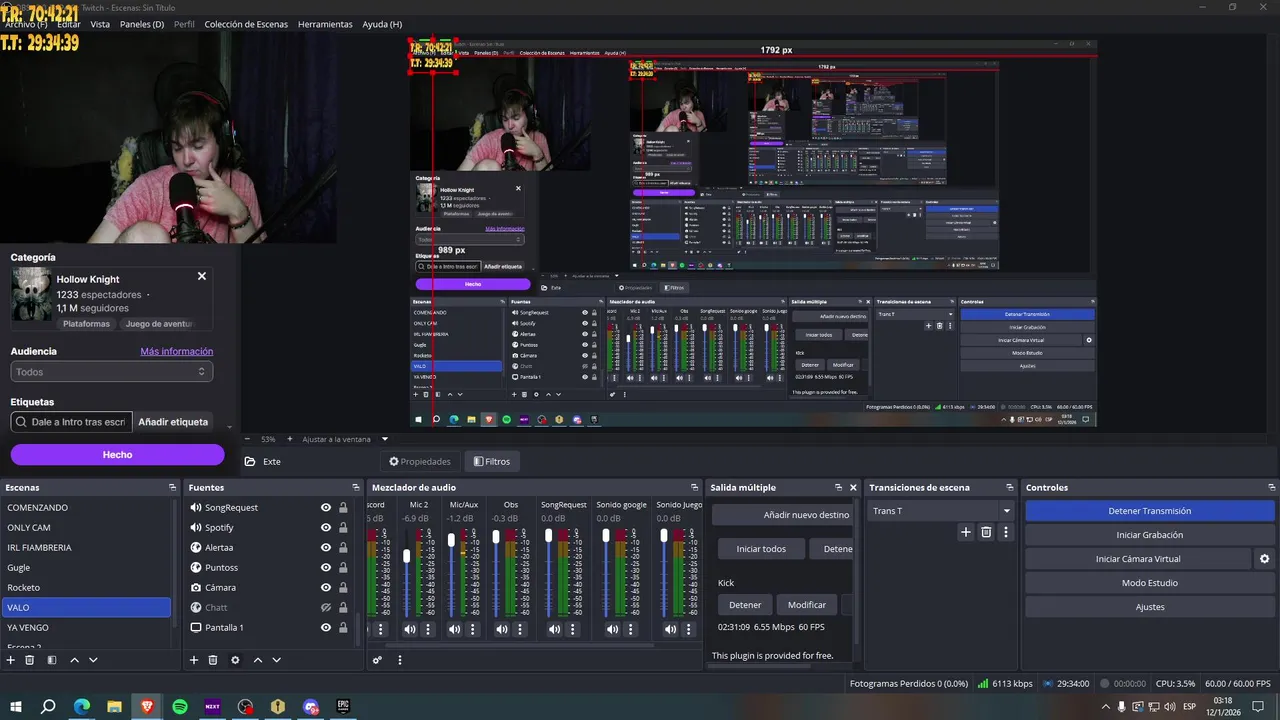The width and height of the screenshot is (1280, 720).
Task: Hide the Alertaa source
Action: [325, 547]
